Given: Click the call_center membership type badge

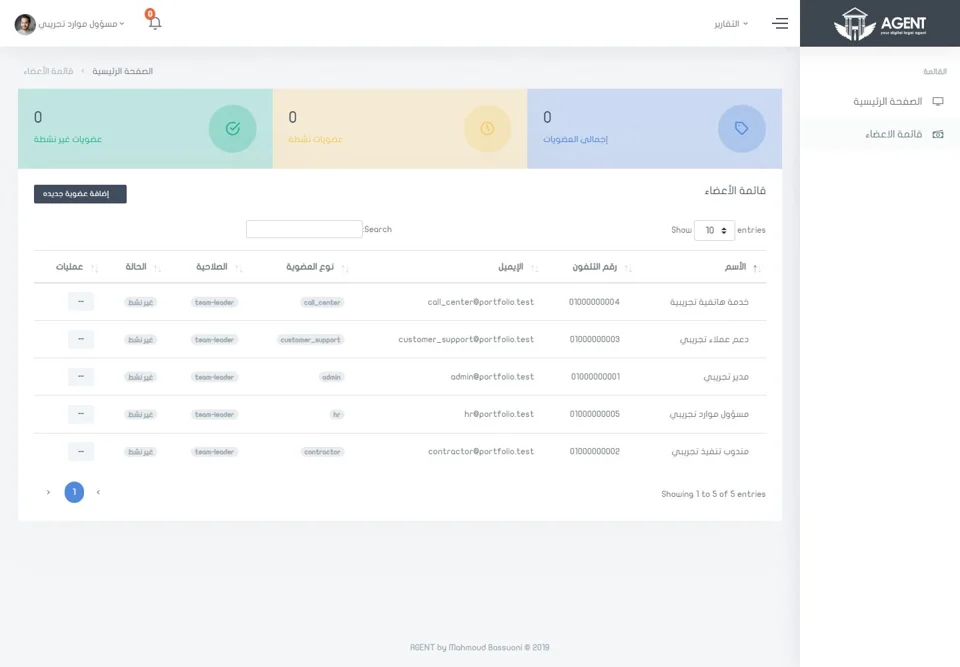Looking at the screenshot, I should click(322, 303).
